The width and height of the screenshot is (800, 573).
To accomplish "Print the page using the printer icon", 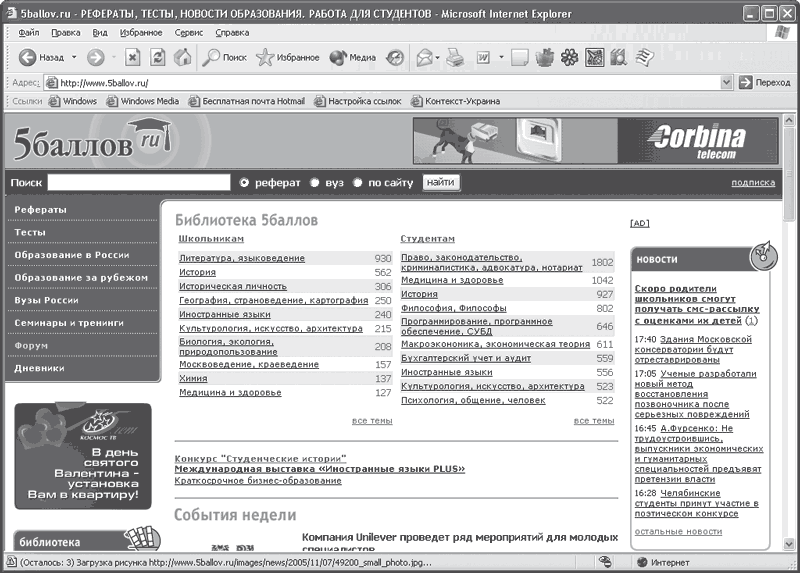I will pyautogui.click(x=456, y=58).
